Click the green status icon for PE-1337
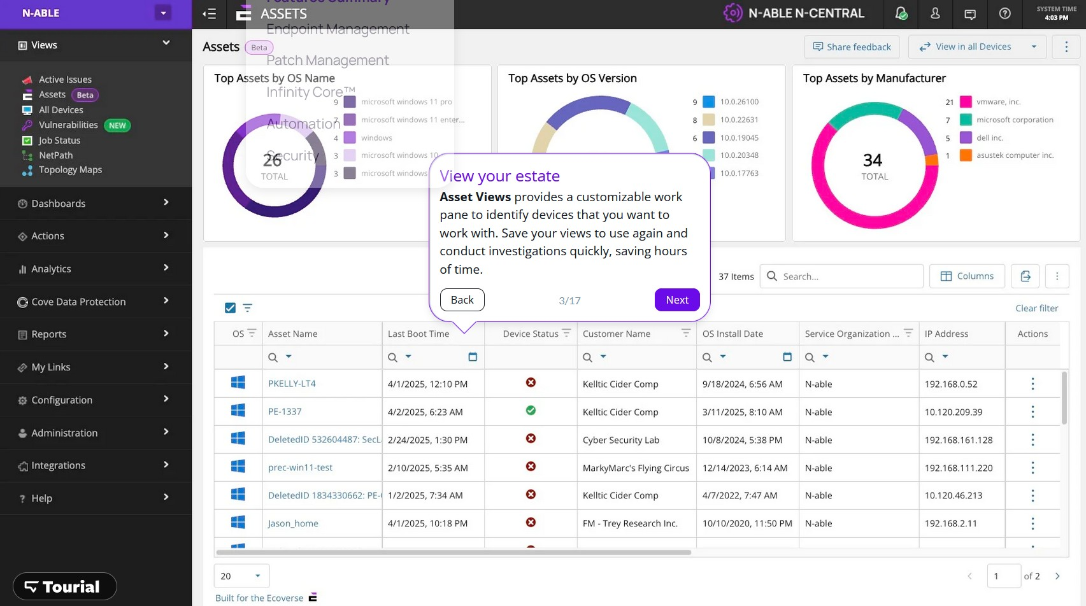 [531, 411]
